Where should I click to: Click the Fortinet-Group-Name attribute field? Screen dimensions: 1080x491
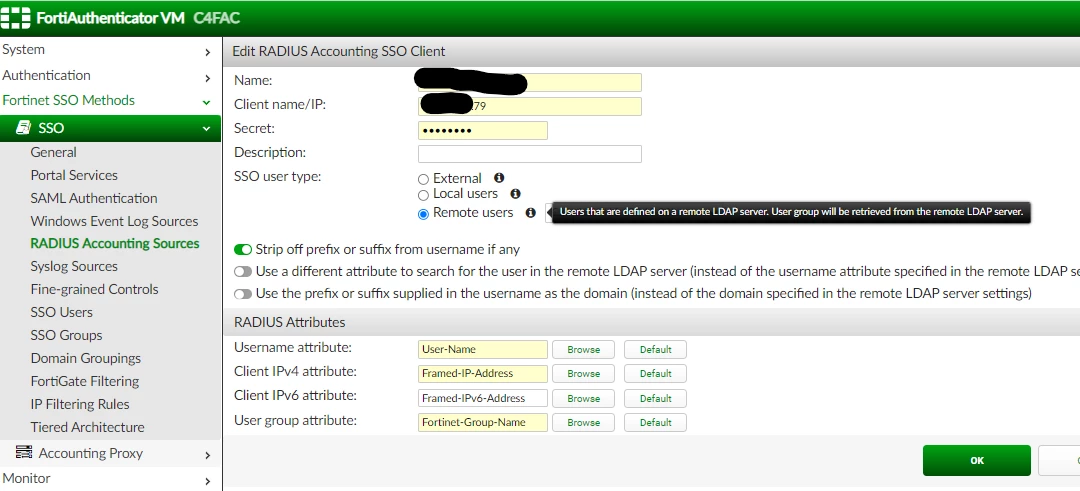pos(483,422)
